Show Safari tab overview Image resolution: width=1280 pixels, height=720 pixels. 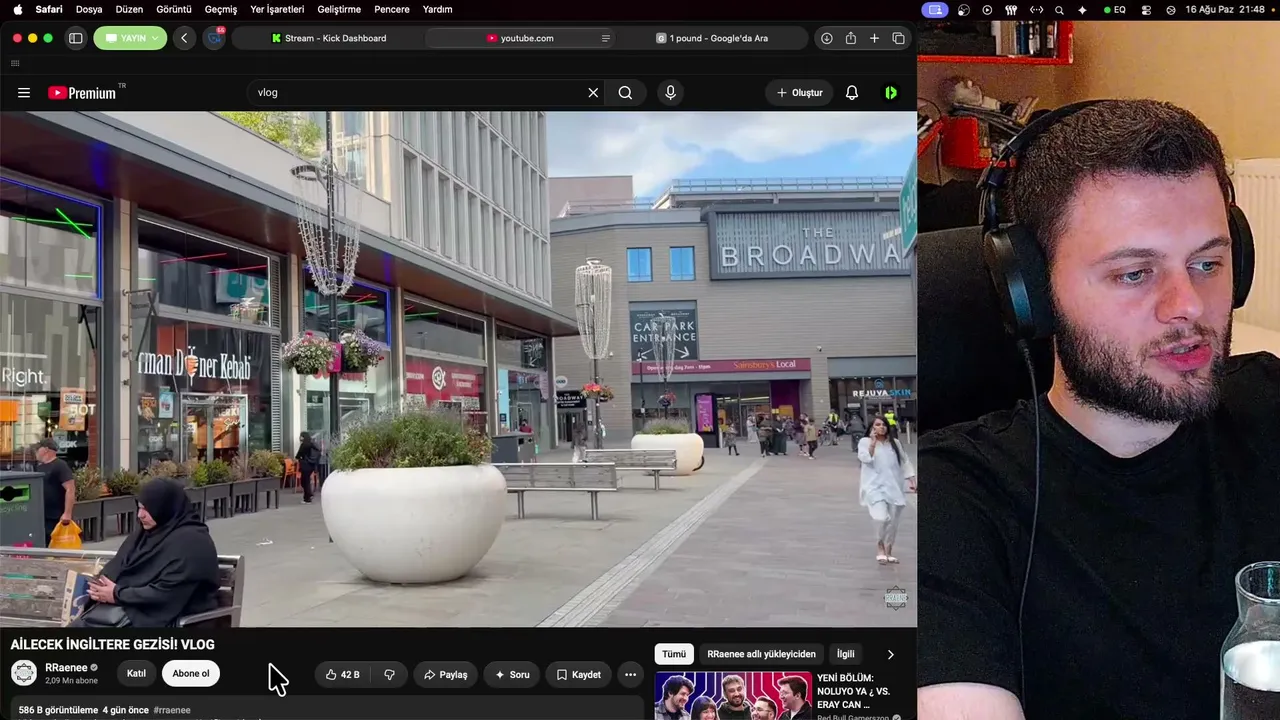tap(898, 38)
